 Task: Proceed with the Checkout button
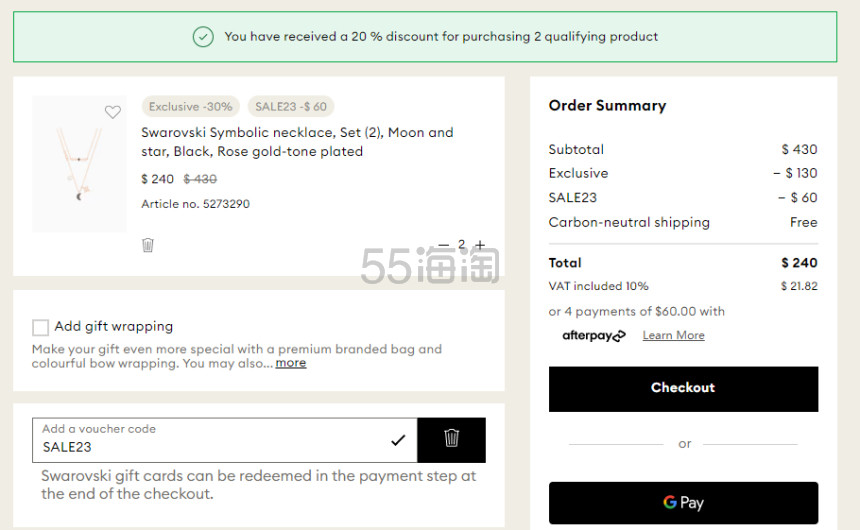pos(683,389)
